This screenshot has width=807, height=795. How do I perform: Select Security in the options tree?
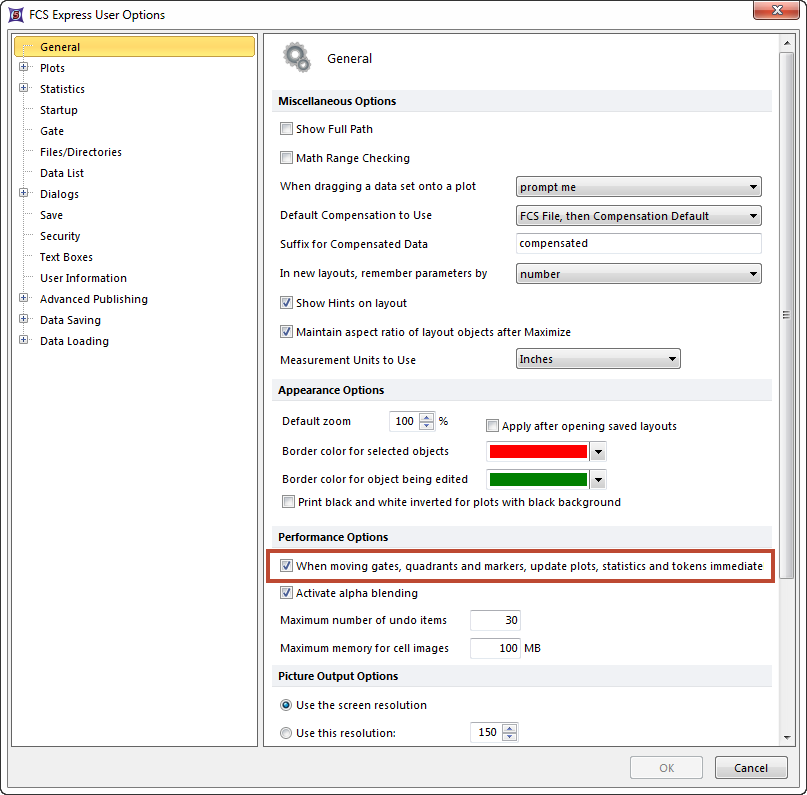coord(60,236)
